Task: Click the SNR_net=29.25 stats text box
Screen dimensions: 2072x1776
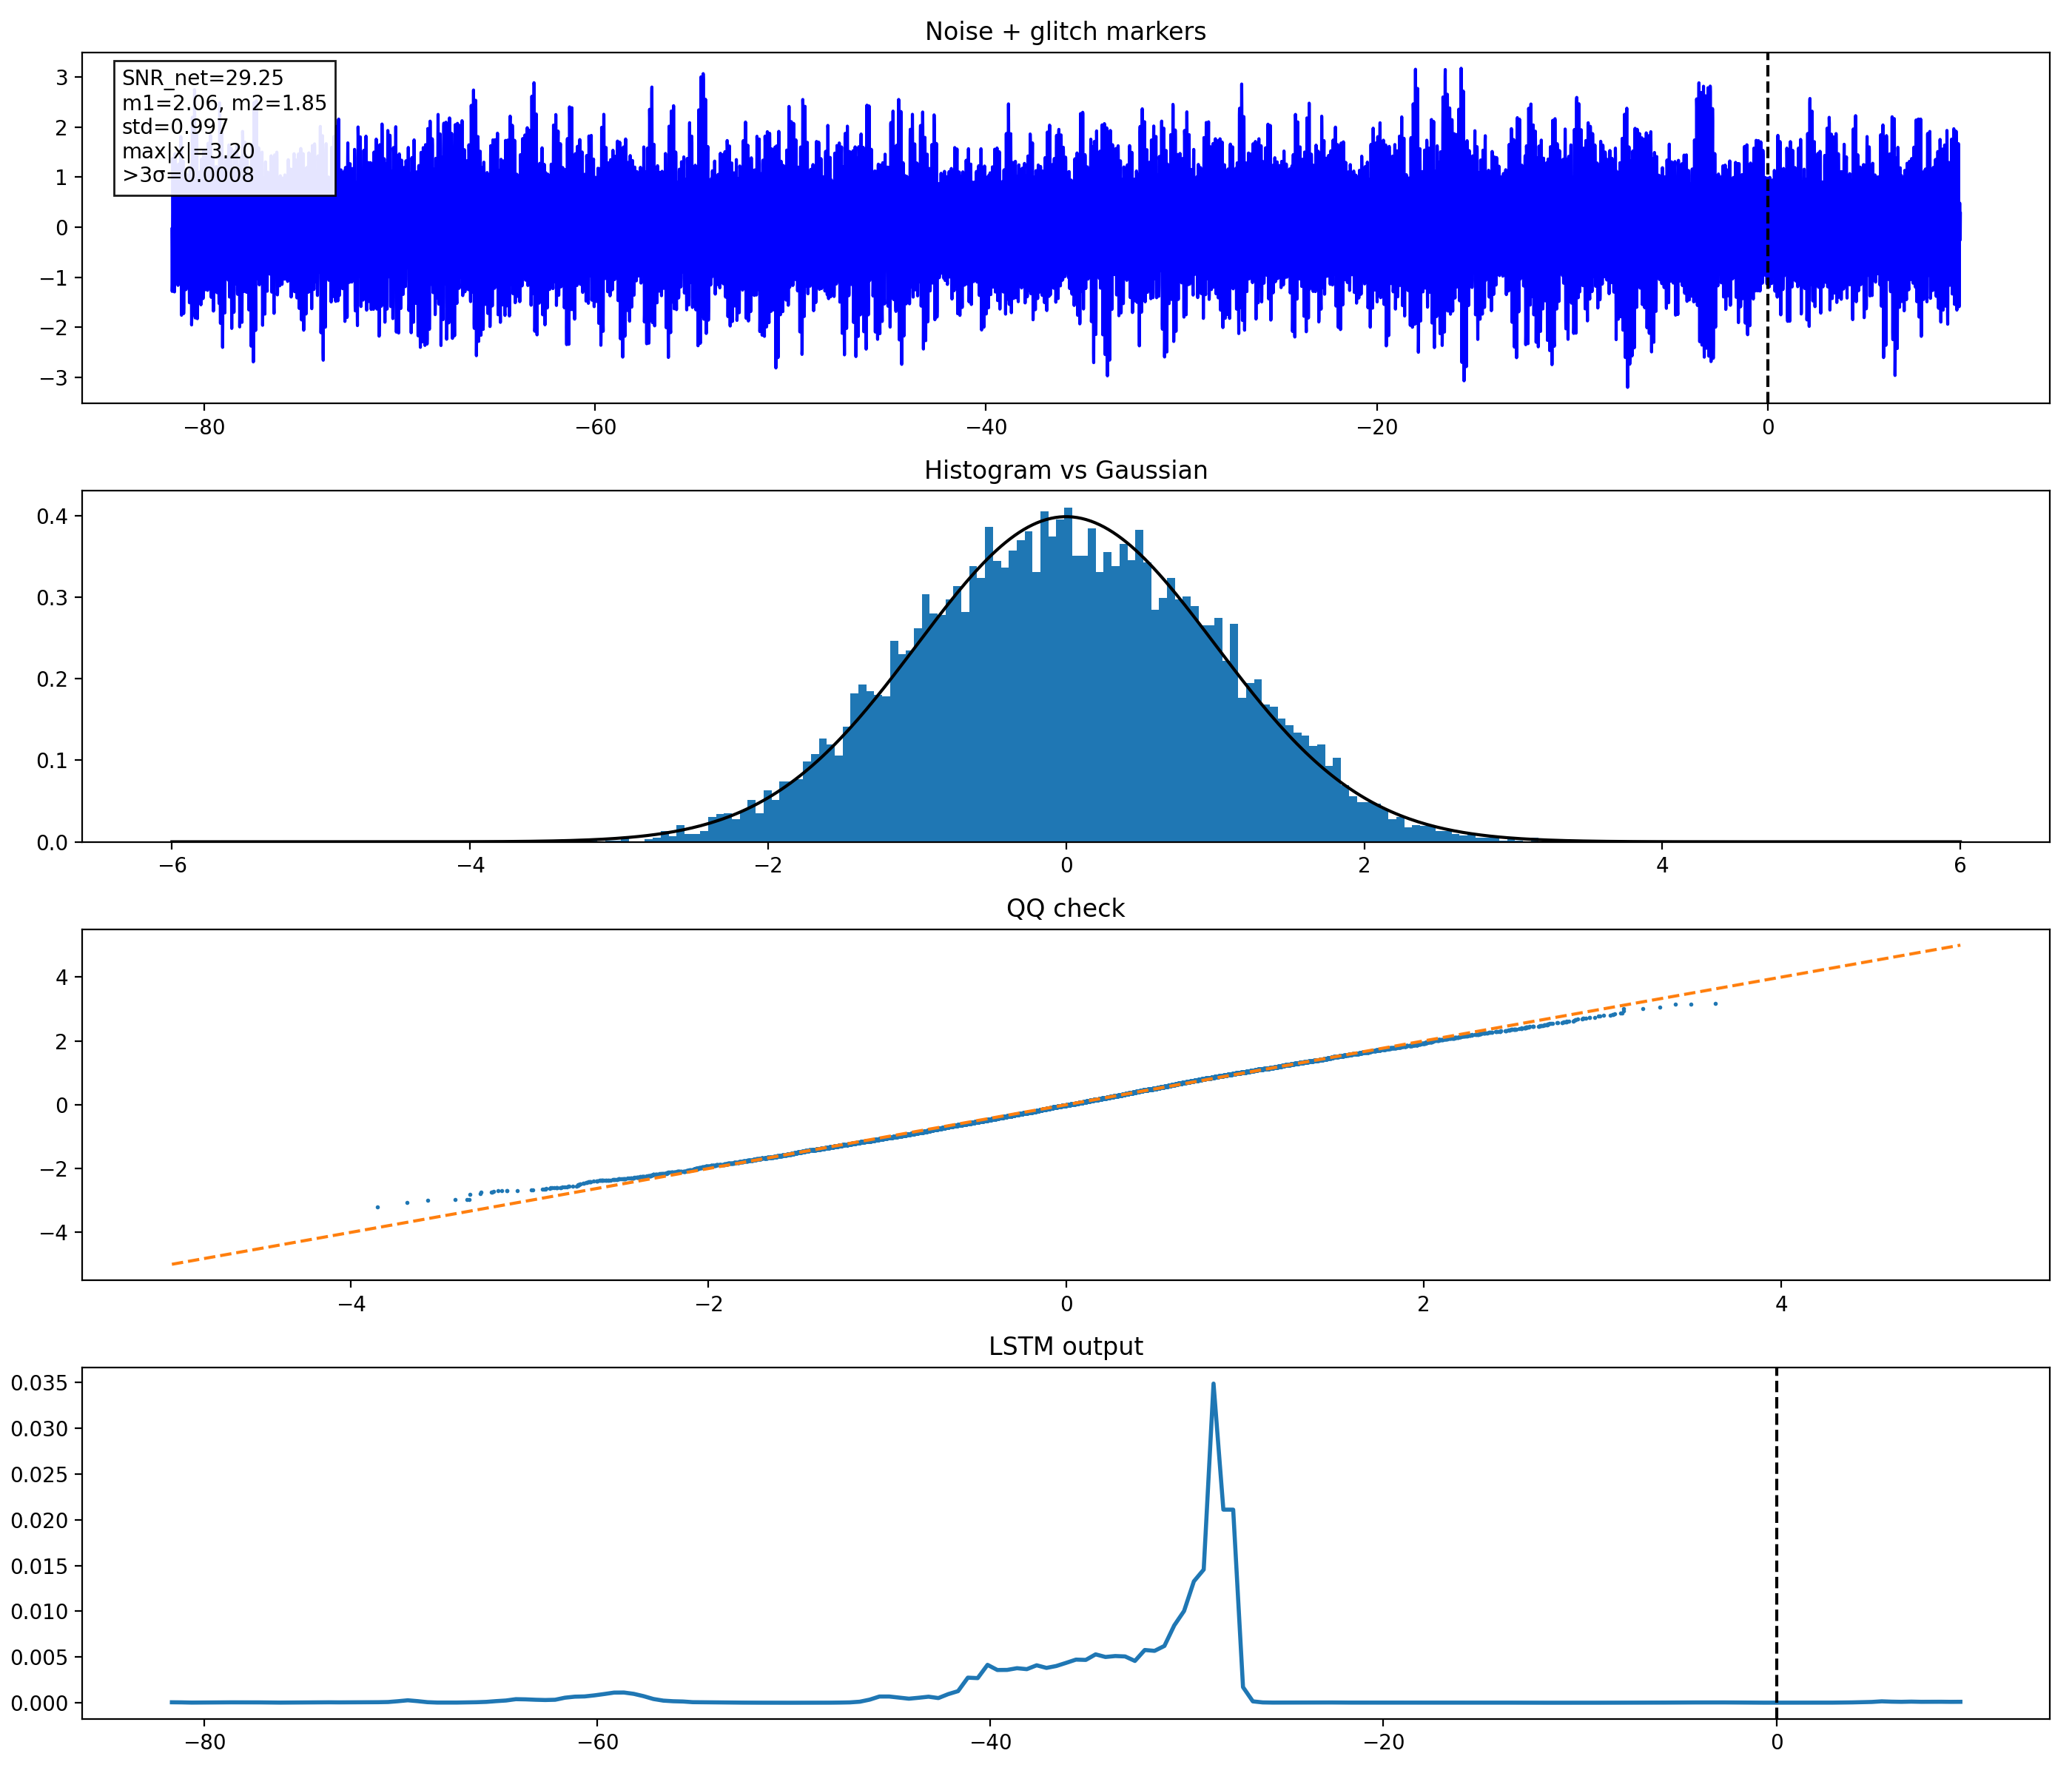Action: (225, 128)
